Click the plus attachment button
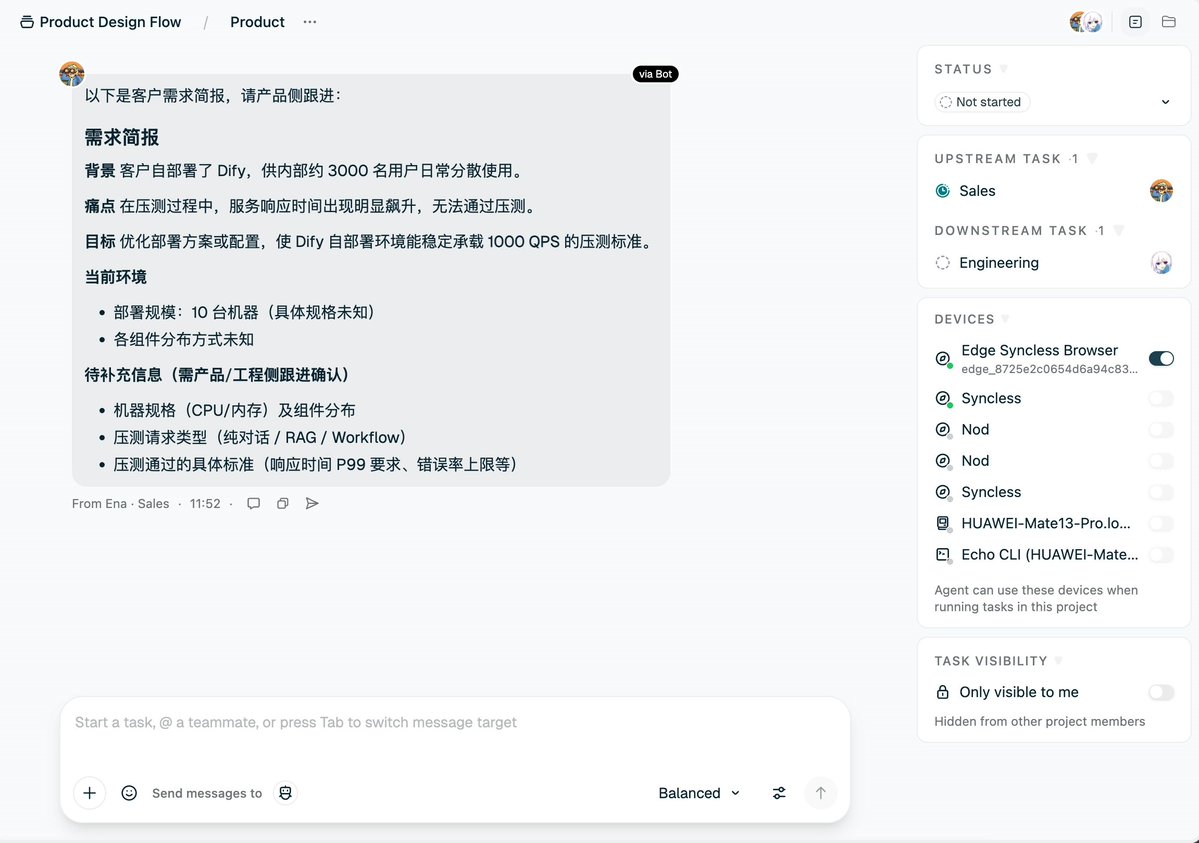The image size is (1199, 843). pos(89,793)
